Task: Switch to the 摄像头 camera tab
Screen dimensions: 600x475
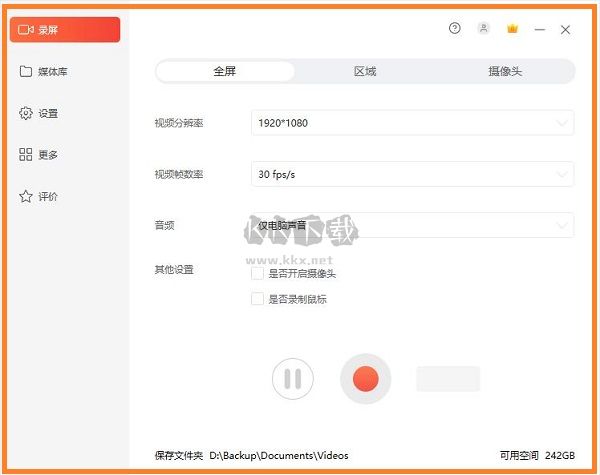Action: 504,72
